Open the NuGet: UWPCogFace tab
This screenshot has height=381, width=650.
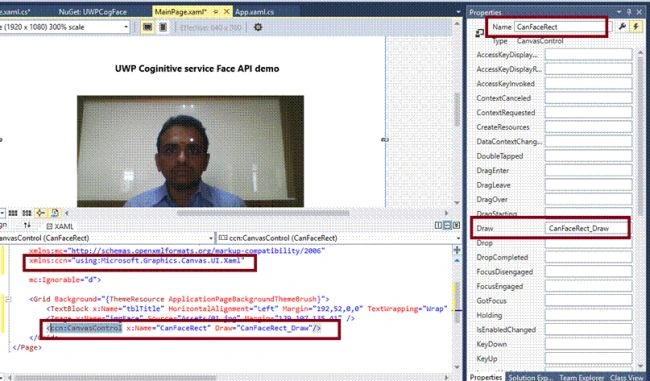[x=92, y=12]
